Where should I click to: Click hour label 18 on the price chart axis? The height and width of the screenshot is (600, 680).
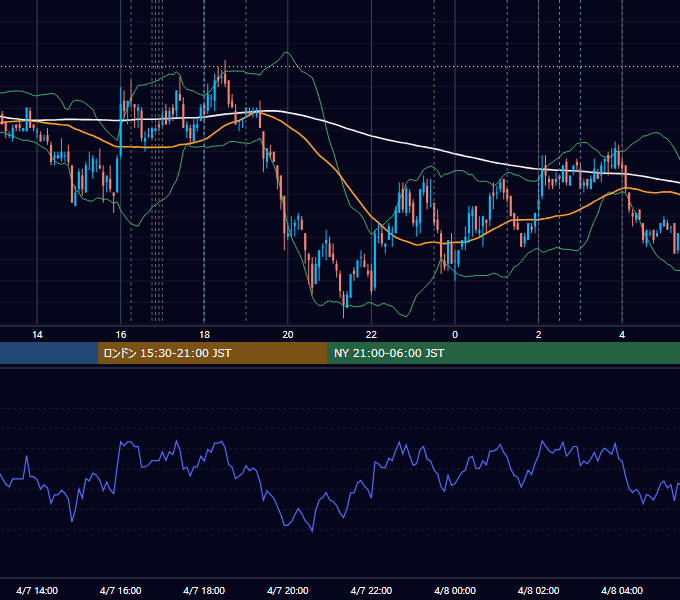pyautogui.click(x=204, y=335)
